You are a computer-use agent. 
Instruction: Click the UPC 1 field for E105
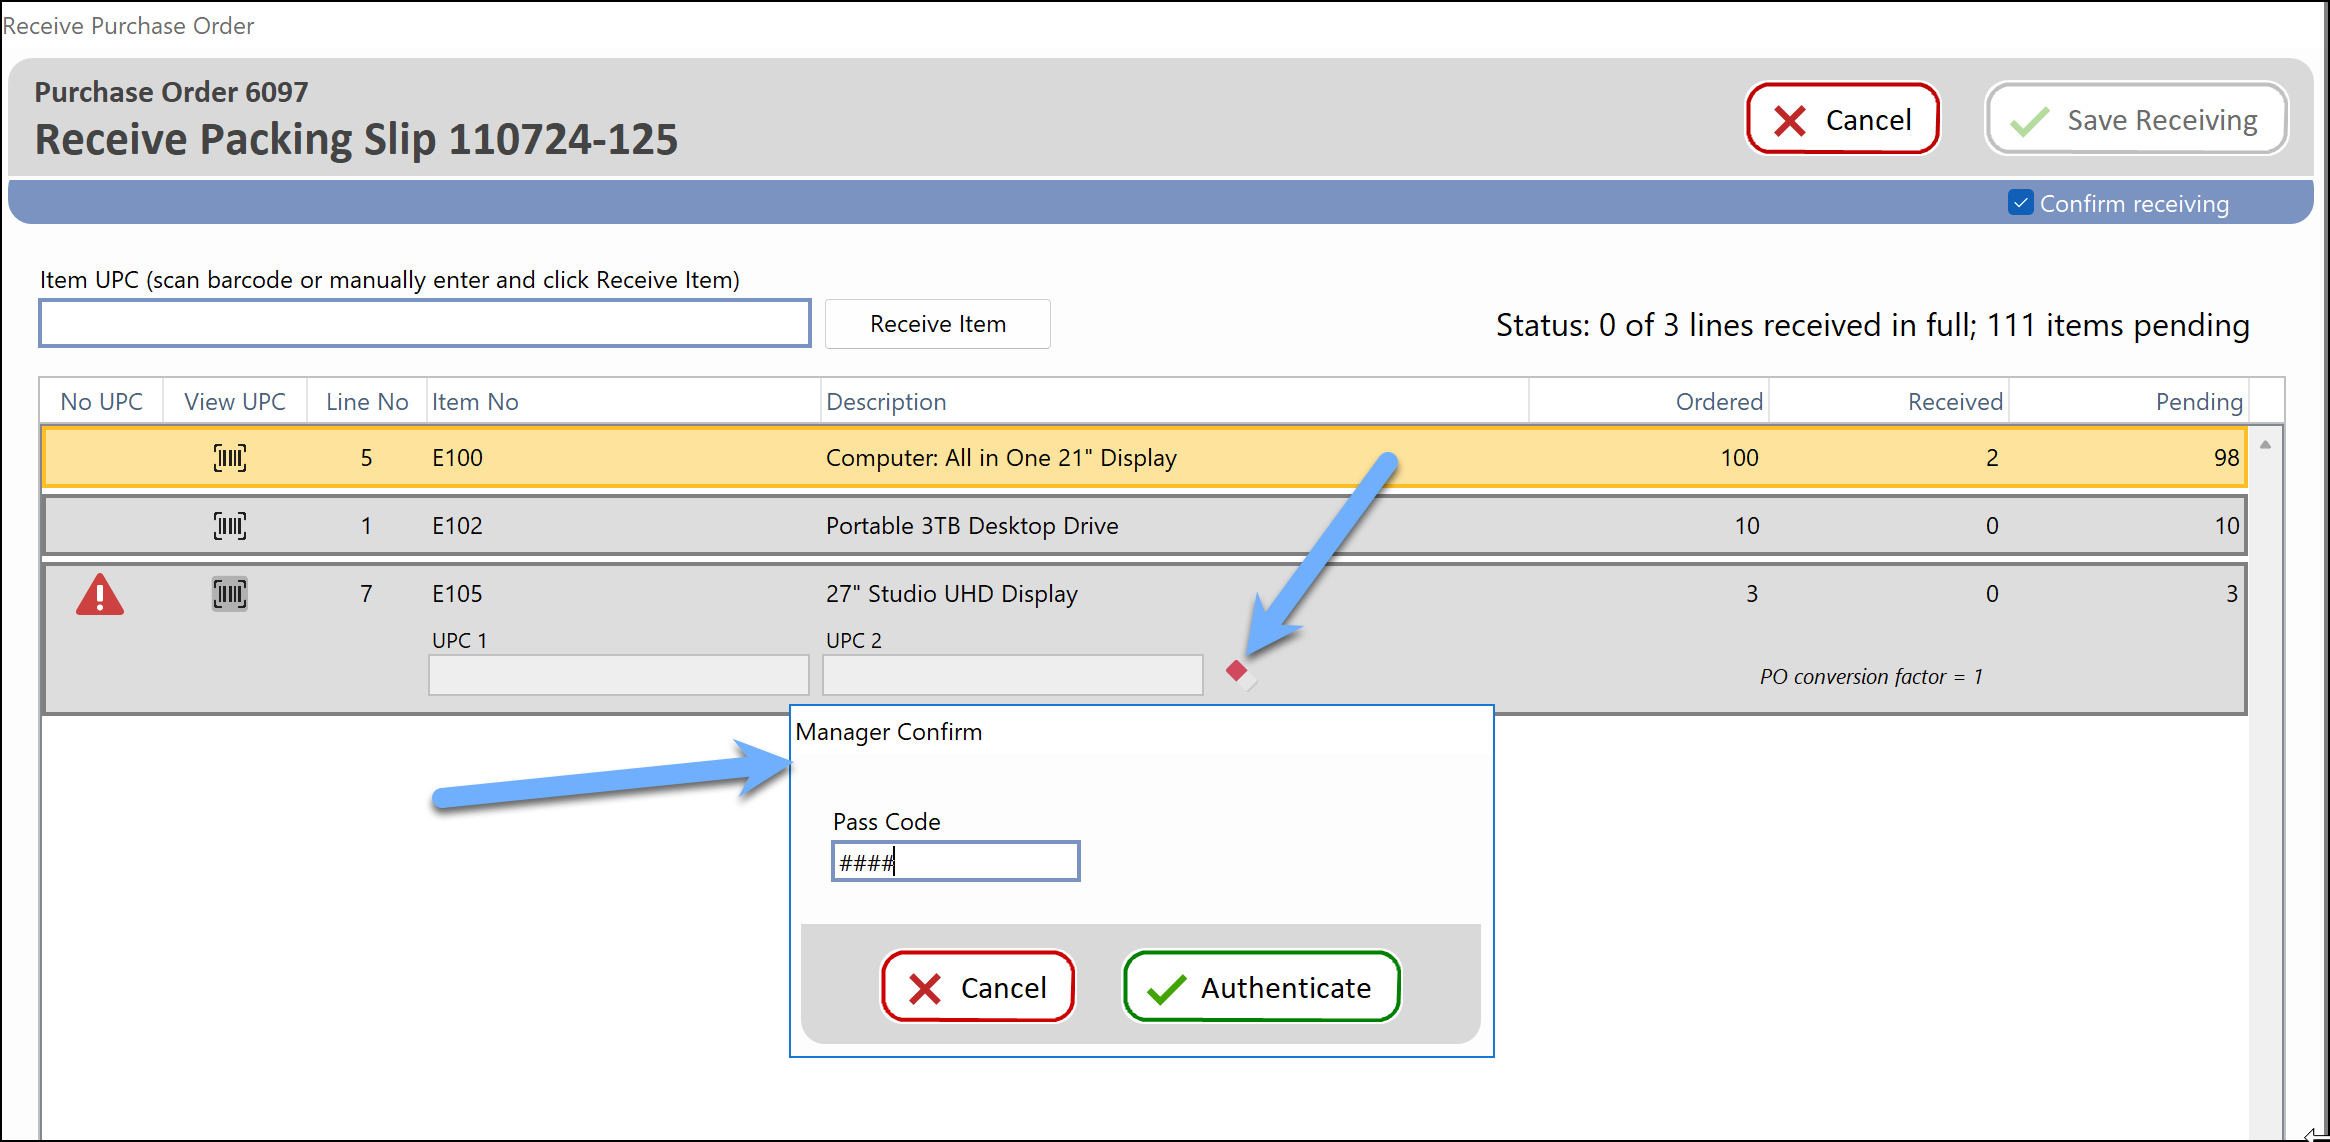coord(618,675)
